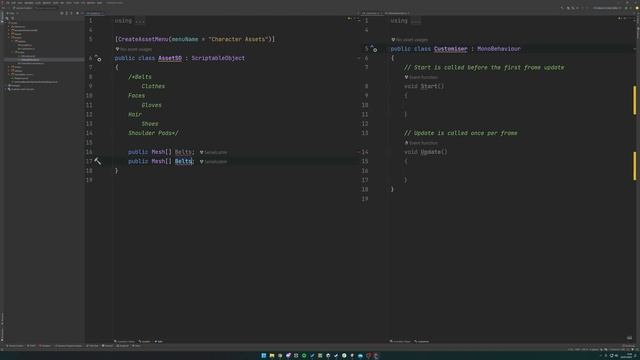Click the Customiser class name
The image size is (640, 360).
pyautogui.click(x=451, y=49)
